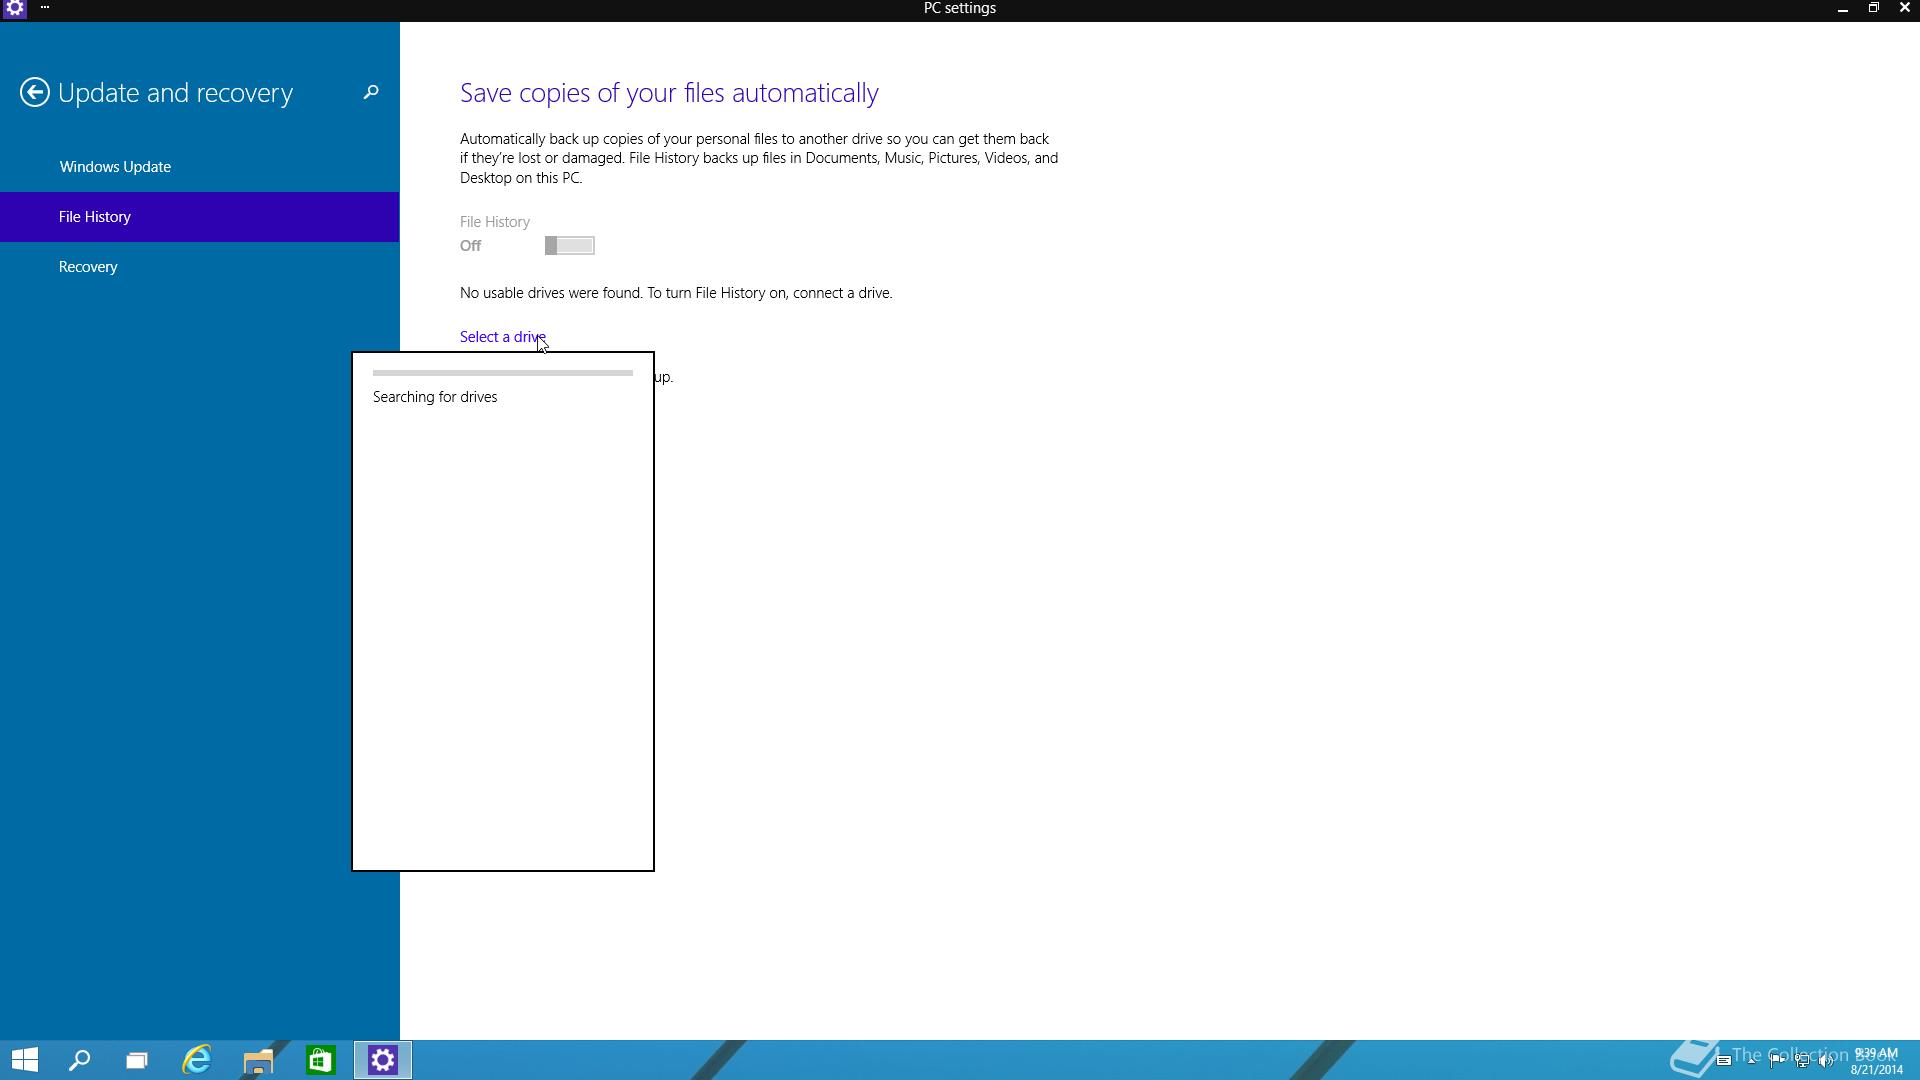Expand hidden system tray icons

pyautogui.click(x=1751, y=1061)
